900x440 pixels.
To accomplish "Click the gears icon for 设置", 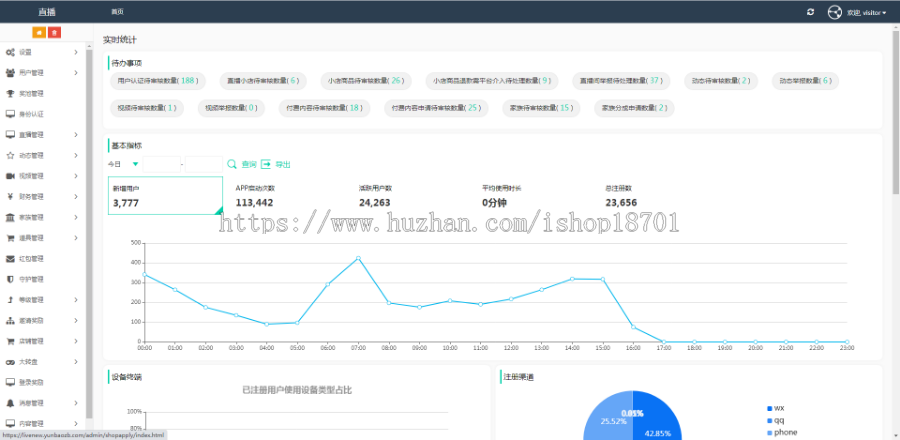I will pos(10,52).
